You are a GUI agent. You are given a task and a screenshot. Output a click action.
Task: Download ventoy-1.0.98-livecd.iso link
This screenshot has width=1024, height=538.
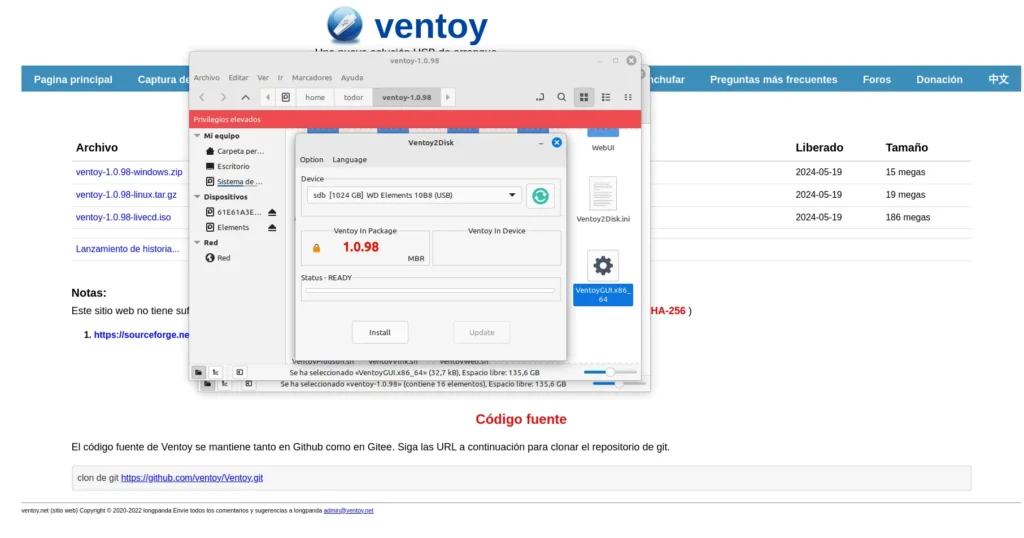tap(123, 217)
